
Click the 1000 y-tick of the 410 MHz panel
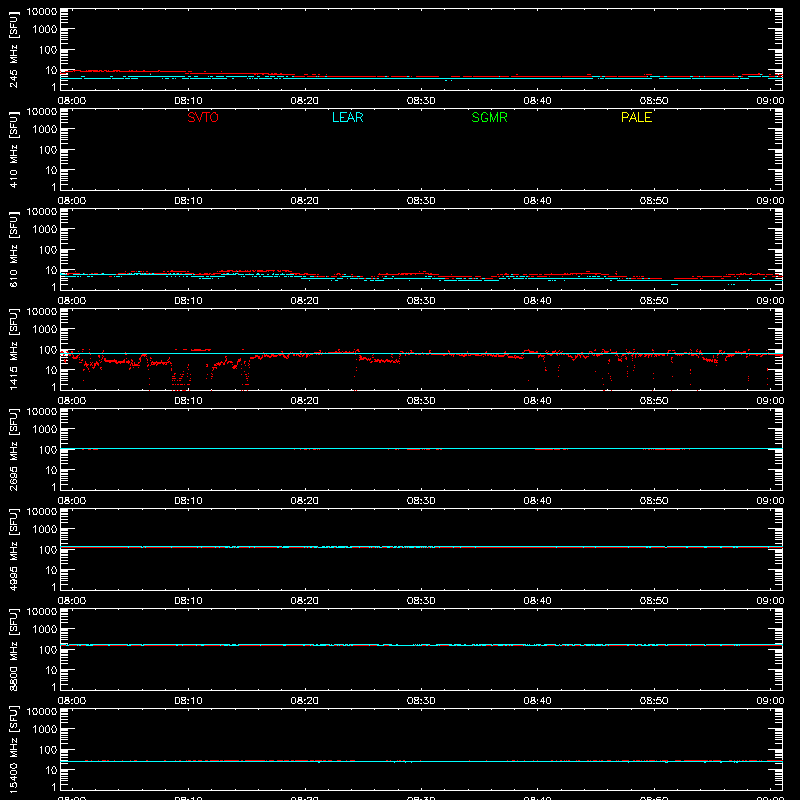point(45,129)
